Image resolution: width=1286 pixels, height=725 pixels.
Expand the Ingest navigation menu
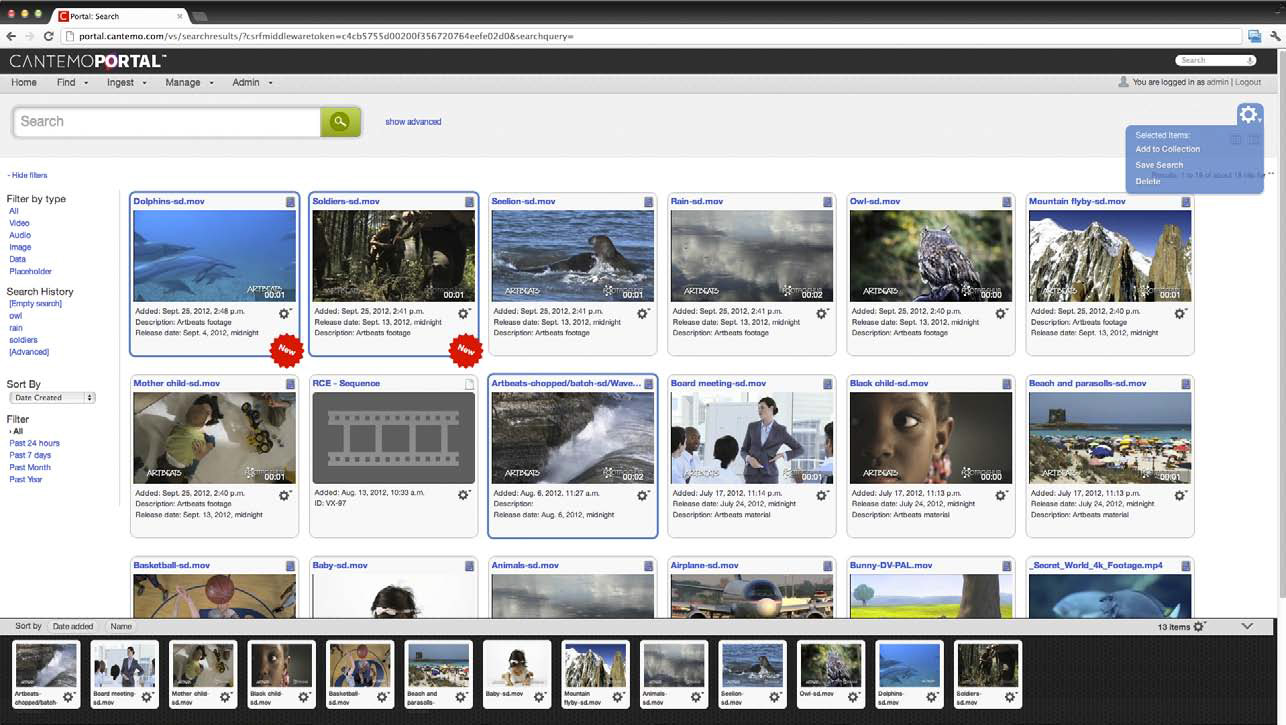coord(127,83)
